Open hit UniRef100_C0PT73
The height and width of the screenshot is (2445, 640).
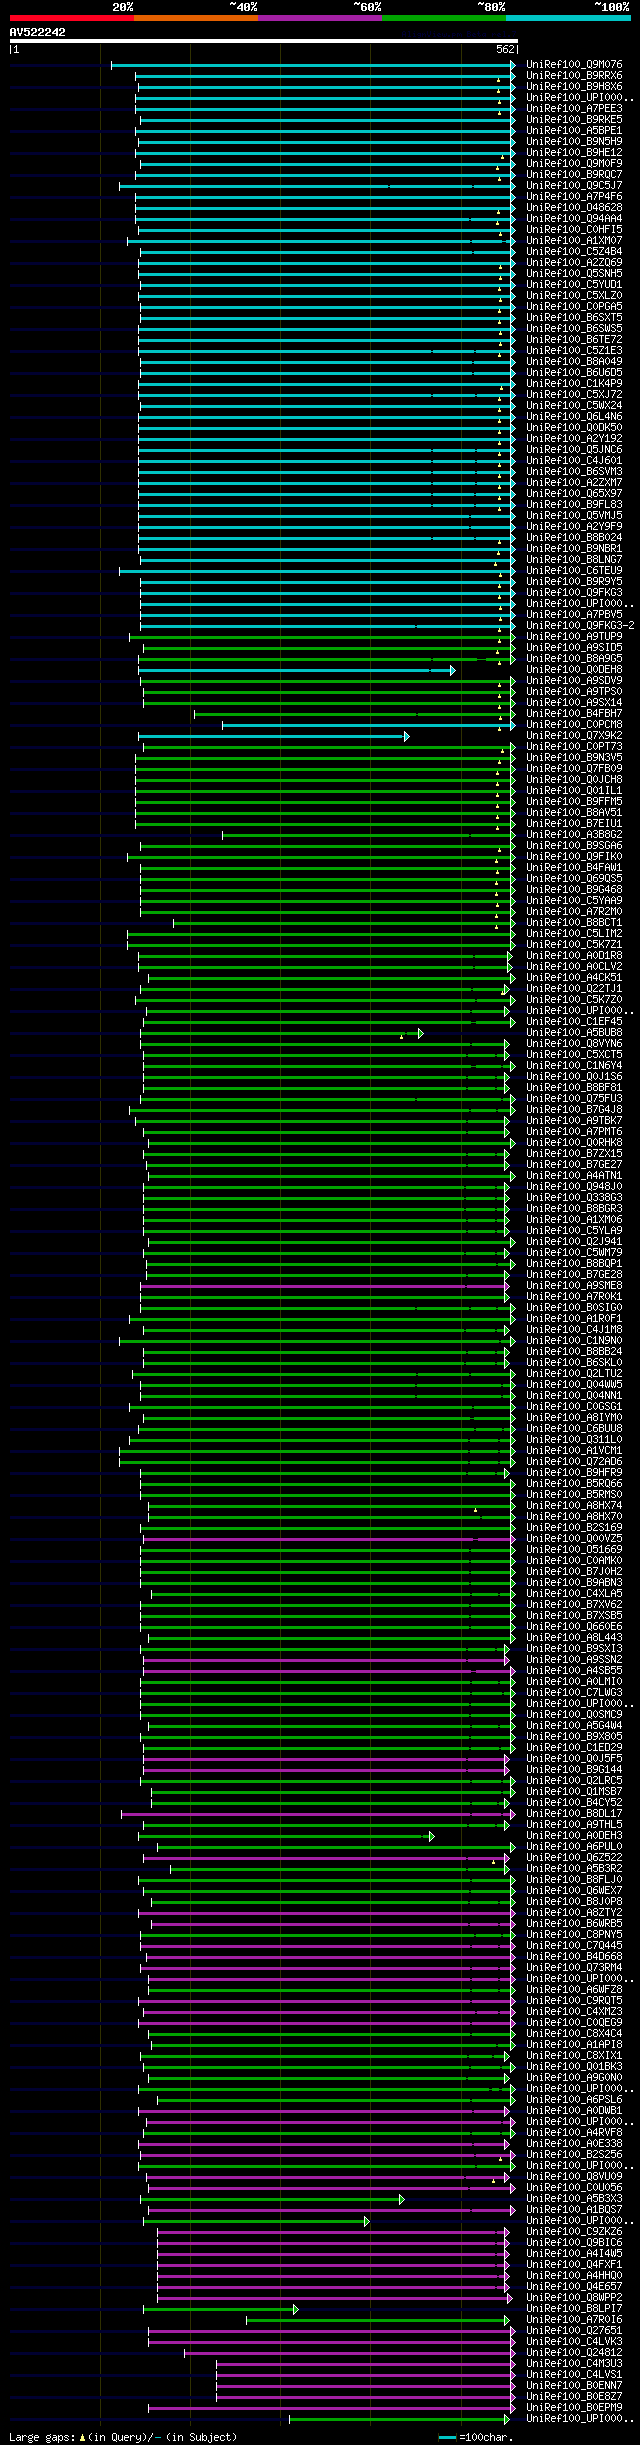(574, 747)
